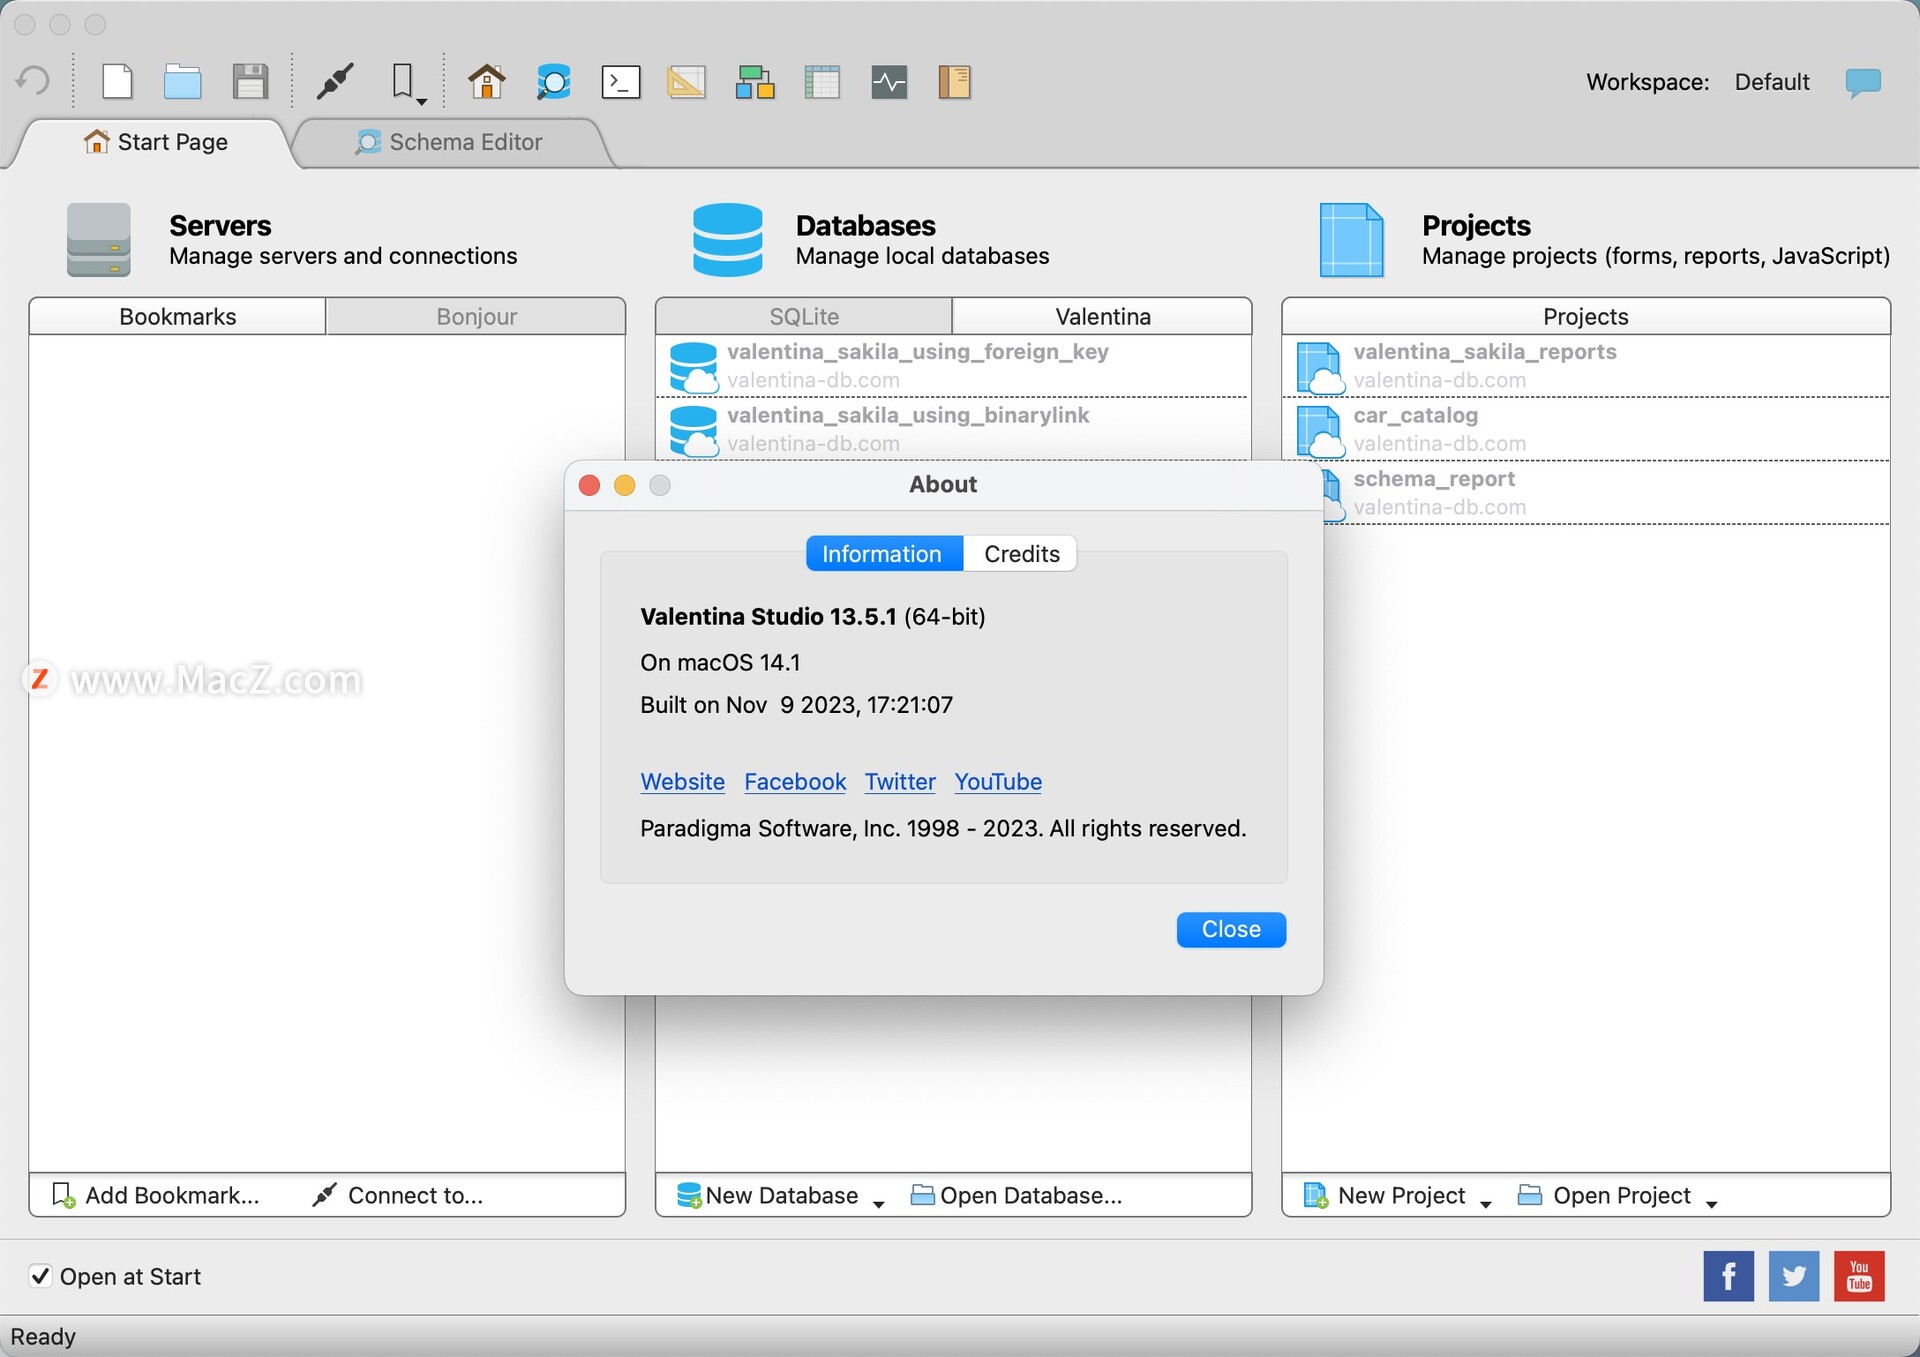Open file using the blue folder toolbar icon
1920x1357 pixels.
(x=182, y=82)
